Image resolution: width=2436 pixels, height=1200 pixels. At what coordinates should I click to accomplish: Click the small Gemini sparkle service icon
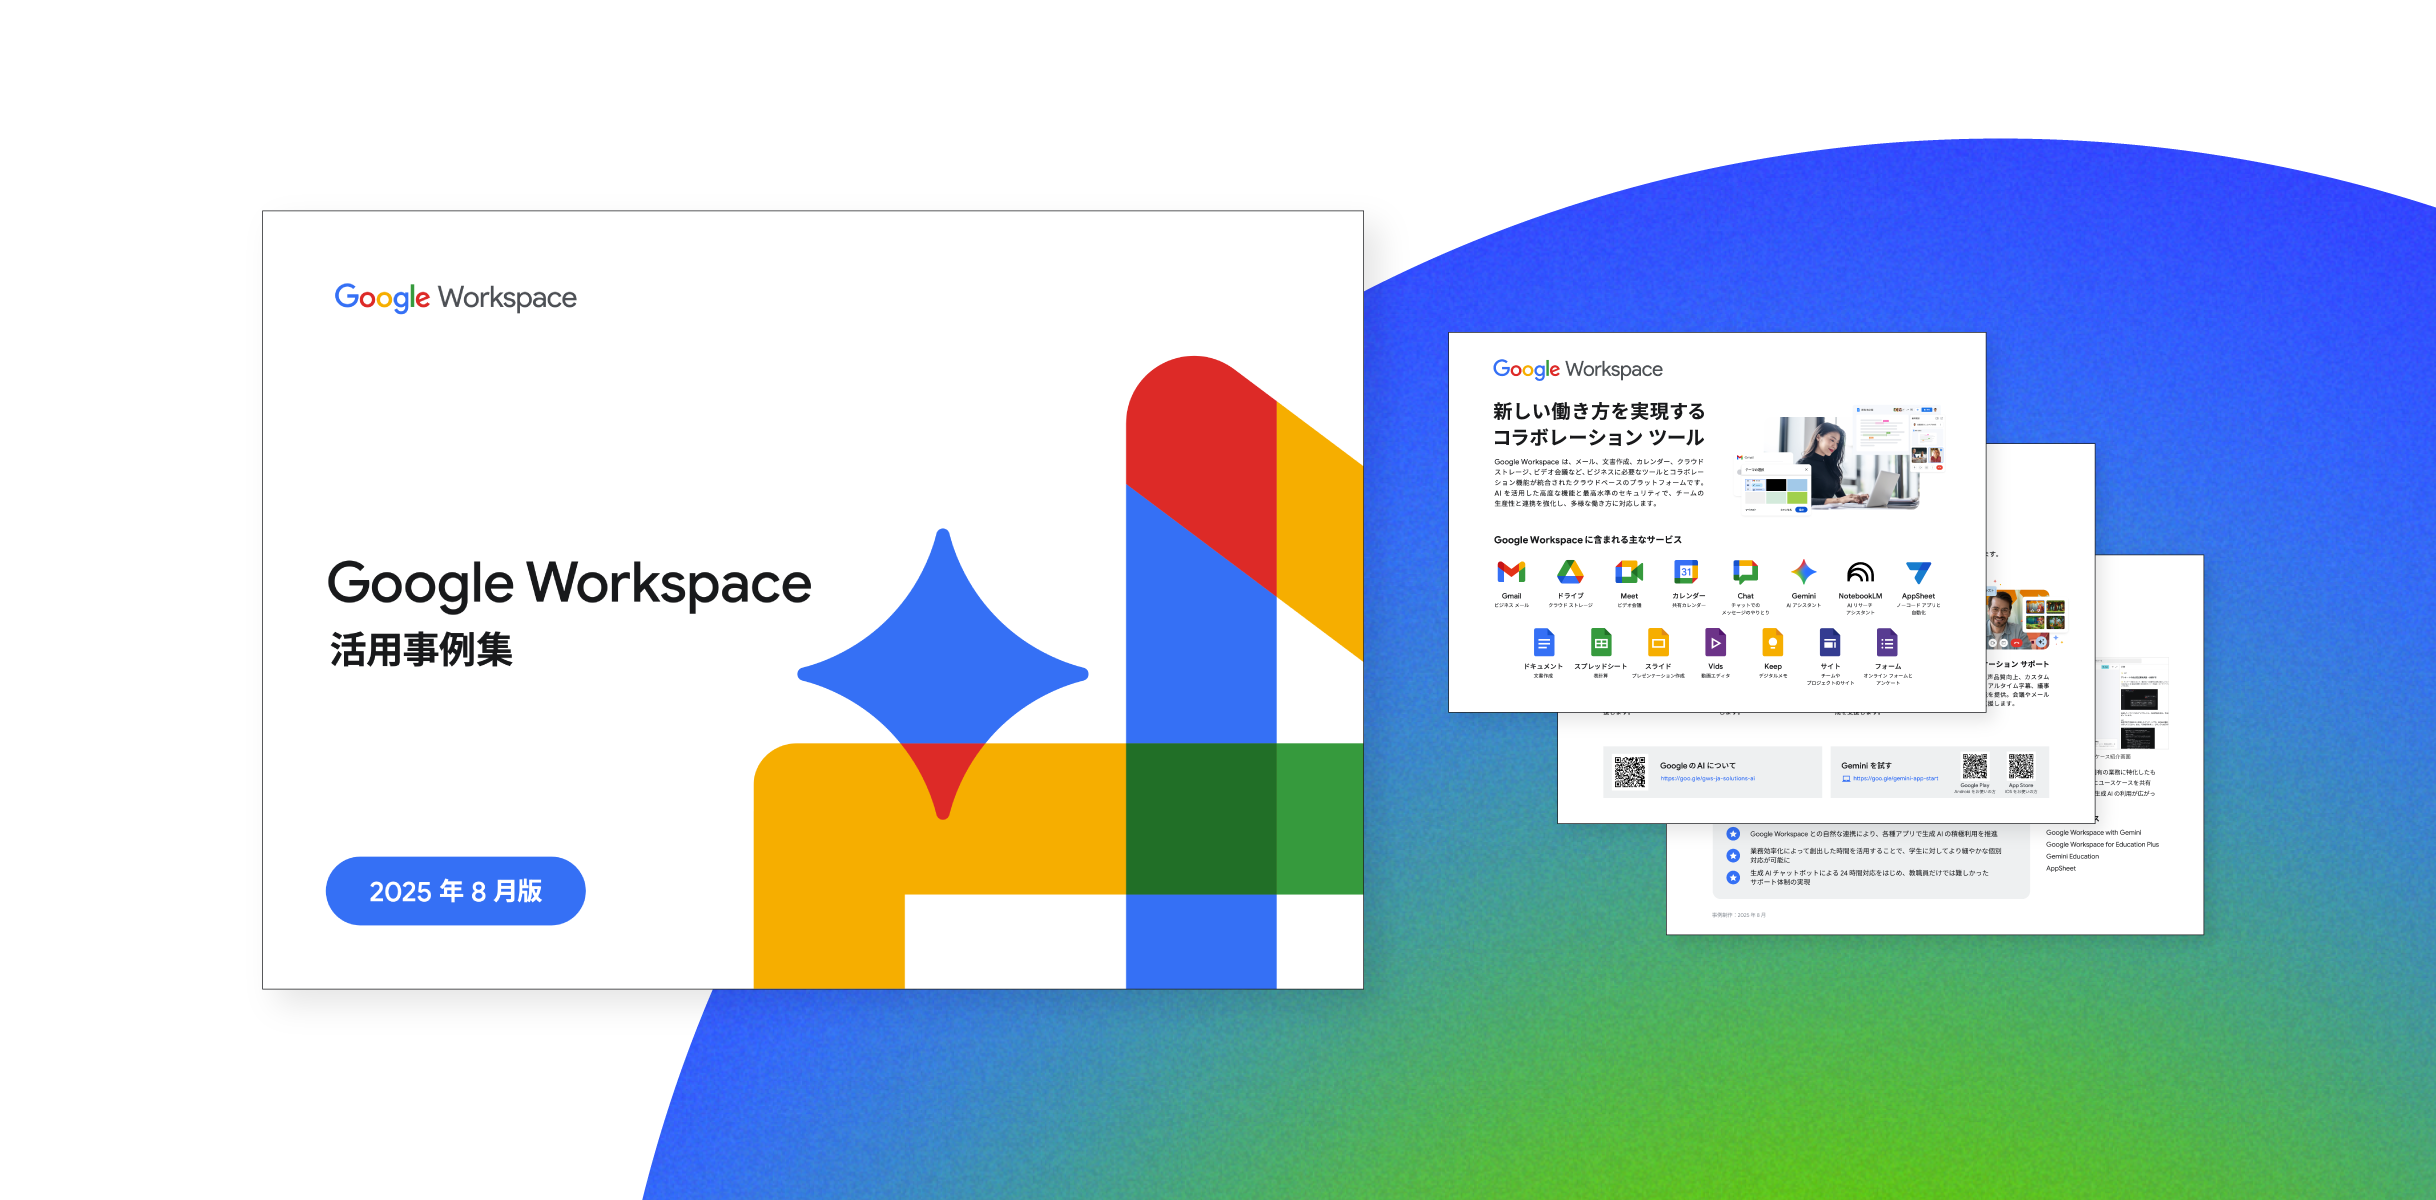pyautogui.click(x=1803, y=571)
